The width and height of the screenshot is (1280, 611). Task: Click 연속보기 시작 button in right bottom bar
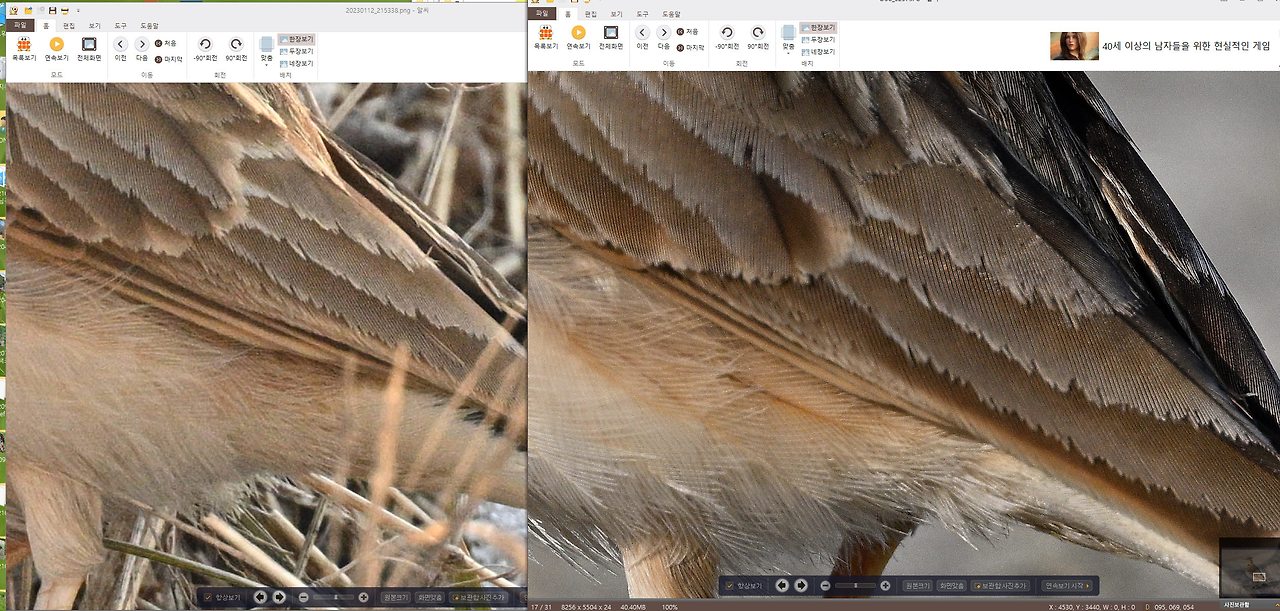click(1068, 586)
